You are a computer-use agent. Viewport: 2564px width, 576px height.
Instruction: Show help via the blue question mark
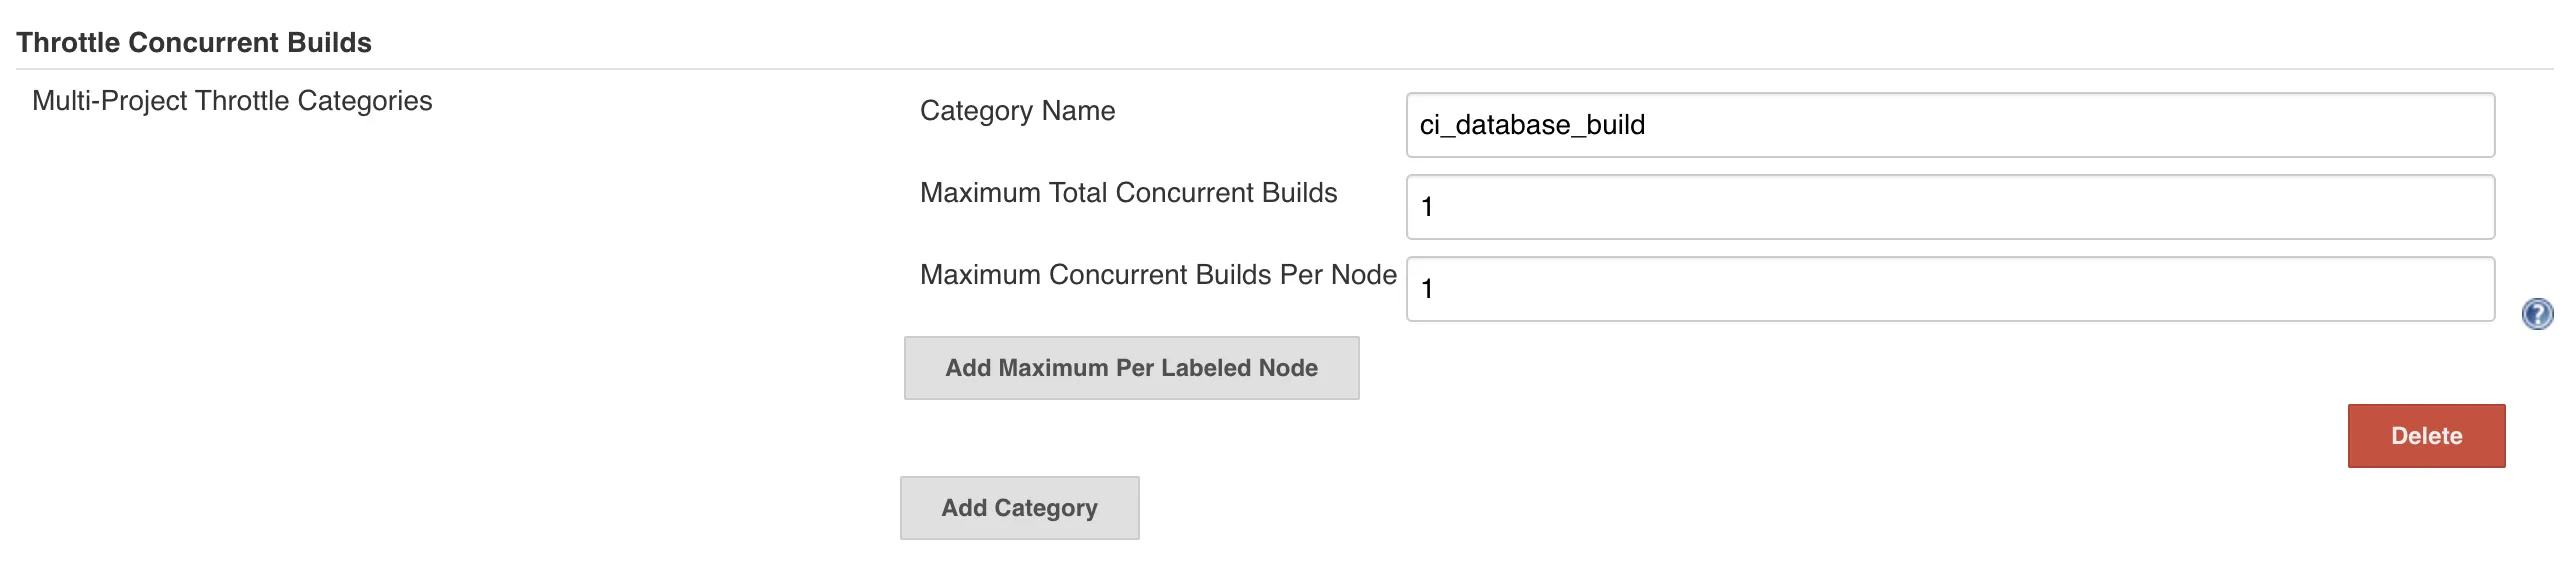2537,314
